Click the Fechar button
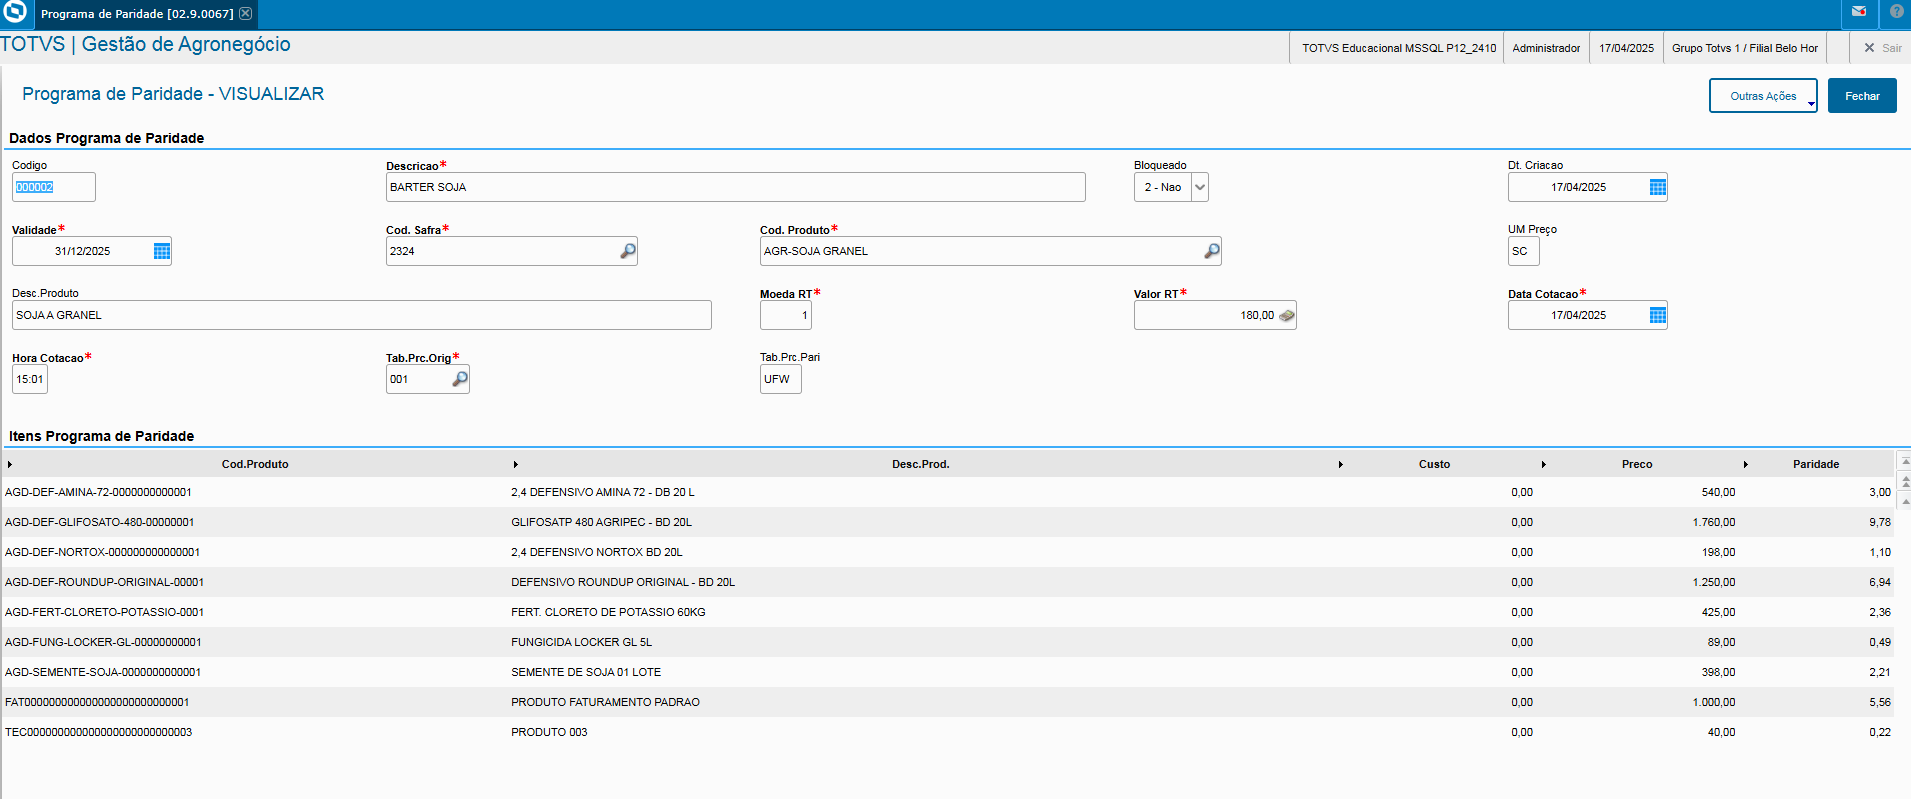 click(1862, 96)
